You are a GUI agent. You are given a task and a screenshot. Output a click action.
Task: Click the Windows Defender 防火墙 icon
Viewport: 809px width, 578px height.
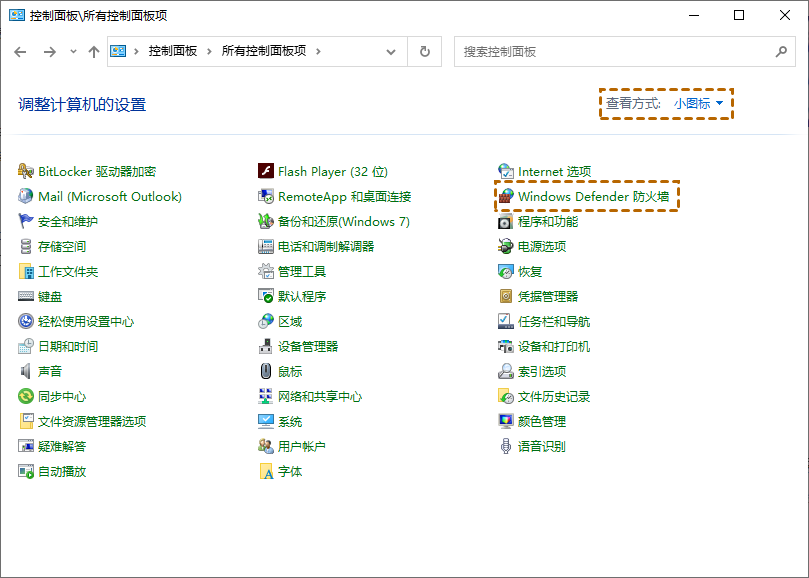(506, 196)
